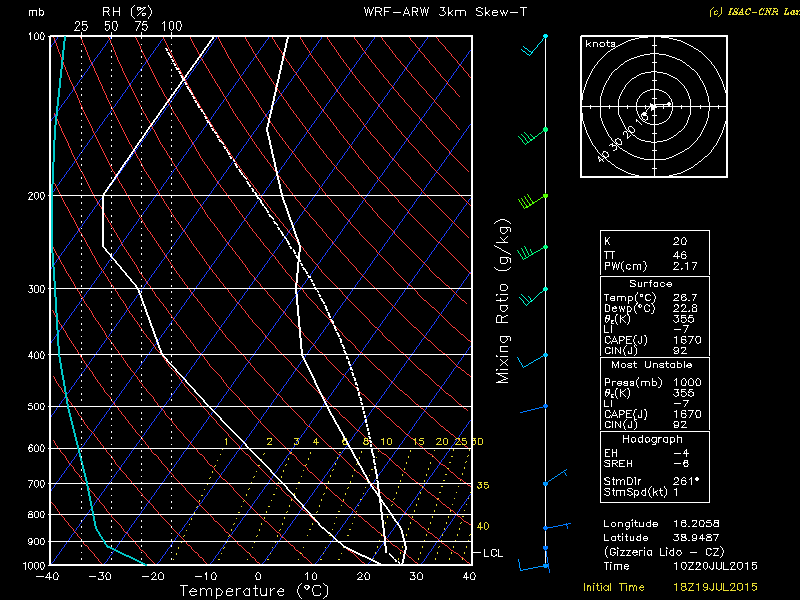
Task: Click the hodograph center origin
Action: tap(654, 107)
